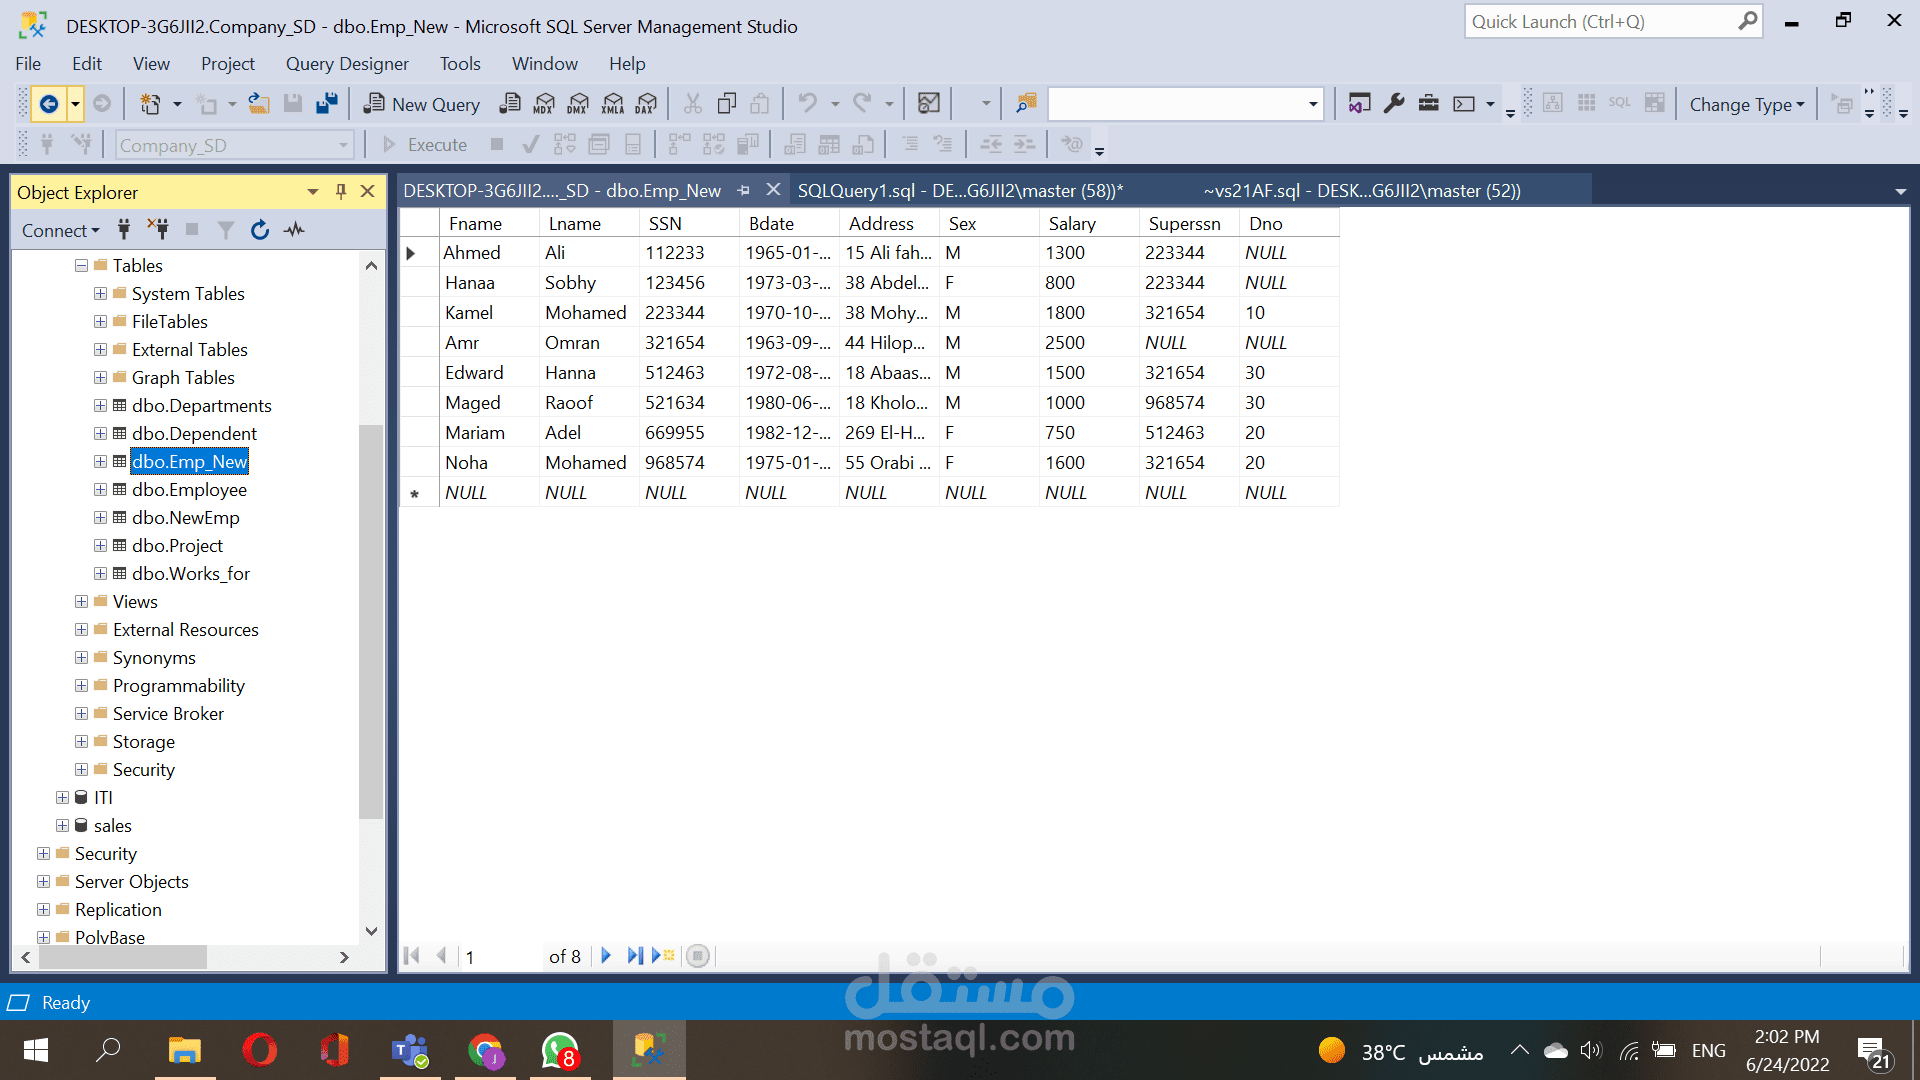
Task: Toggle auto-hide pin on Object Explorer
Action: [x=341, y=192]
